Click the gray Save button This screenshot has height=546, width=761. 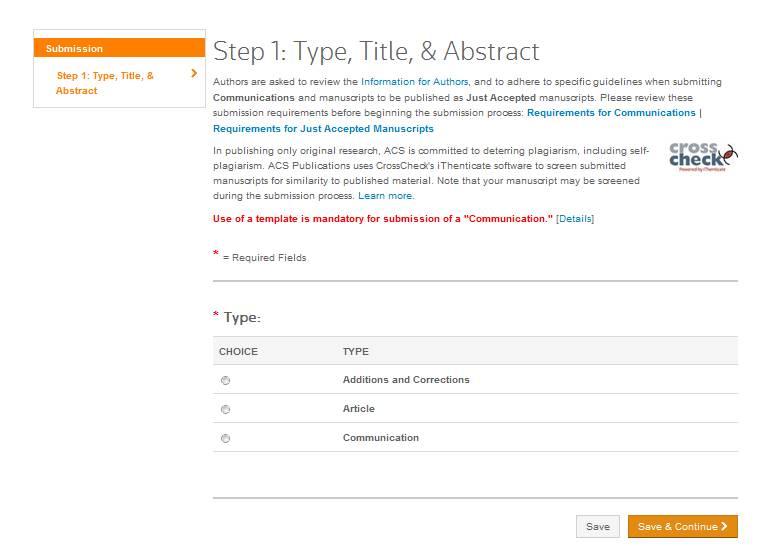tap(597, 527)
